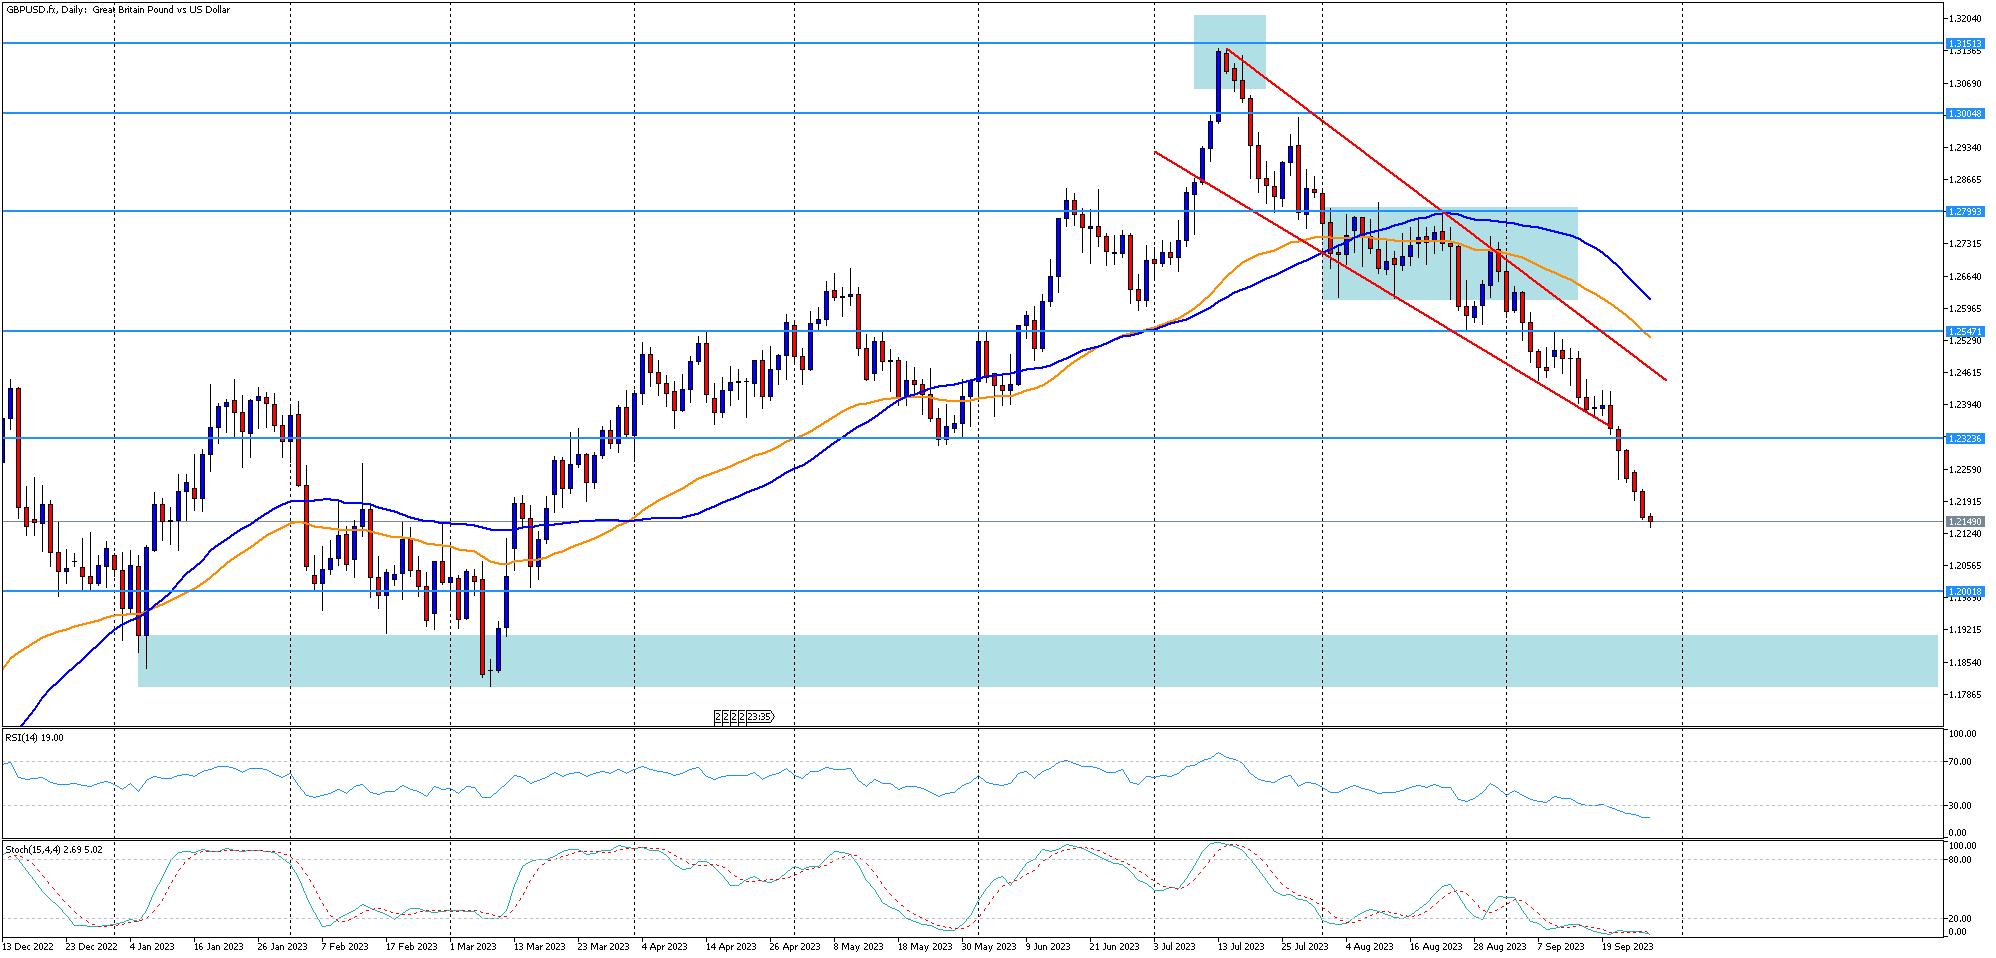The image size is (1996, 958).
Task: Click the 1.23236 horizontal level price tag
Action: tap(1964, 439)
